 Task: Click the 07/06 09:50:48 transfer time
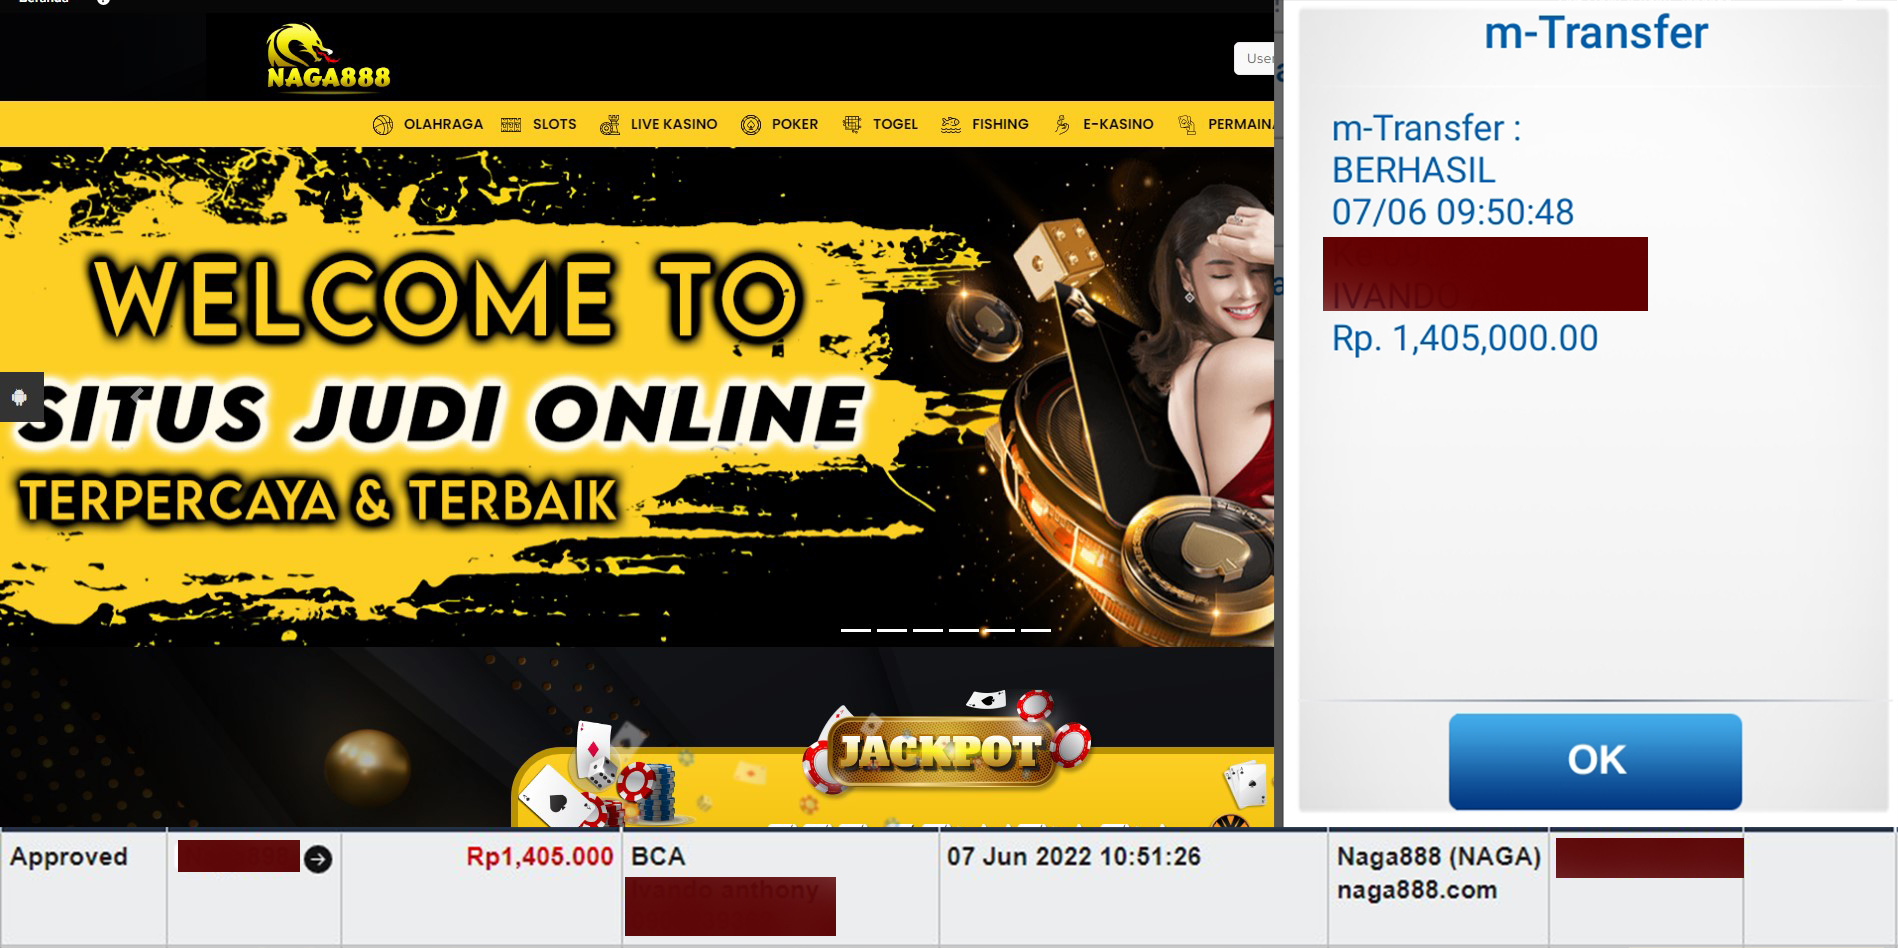click(1453, 212)
